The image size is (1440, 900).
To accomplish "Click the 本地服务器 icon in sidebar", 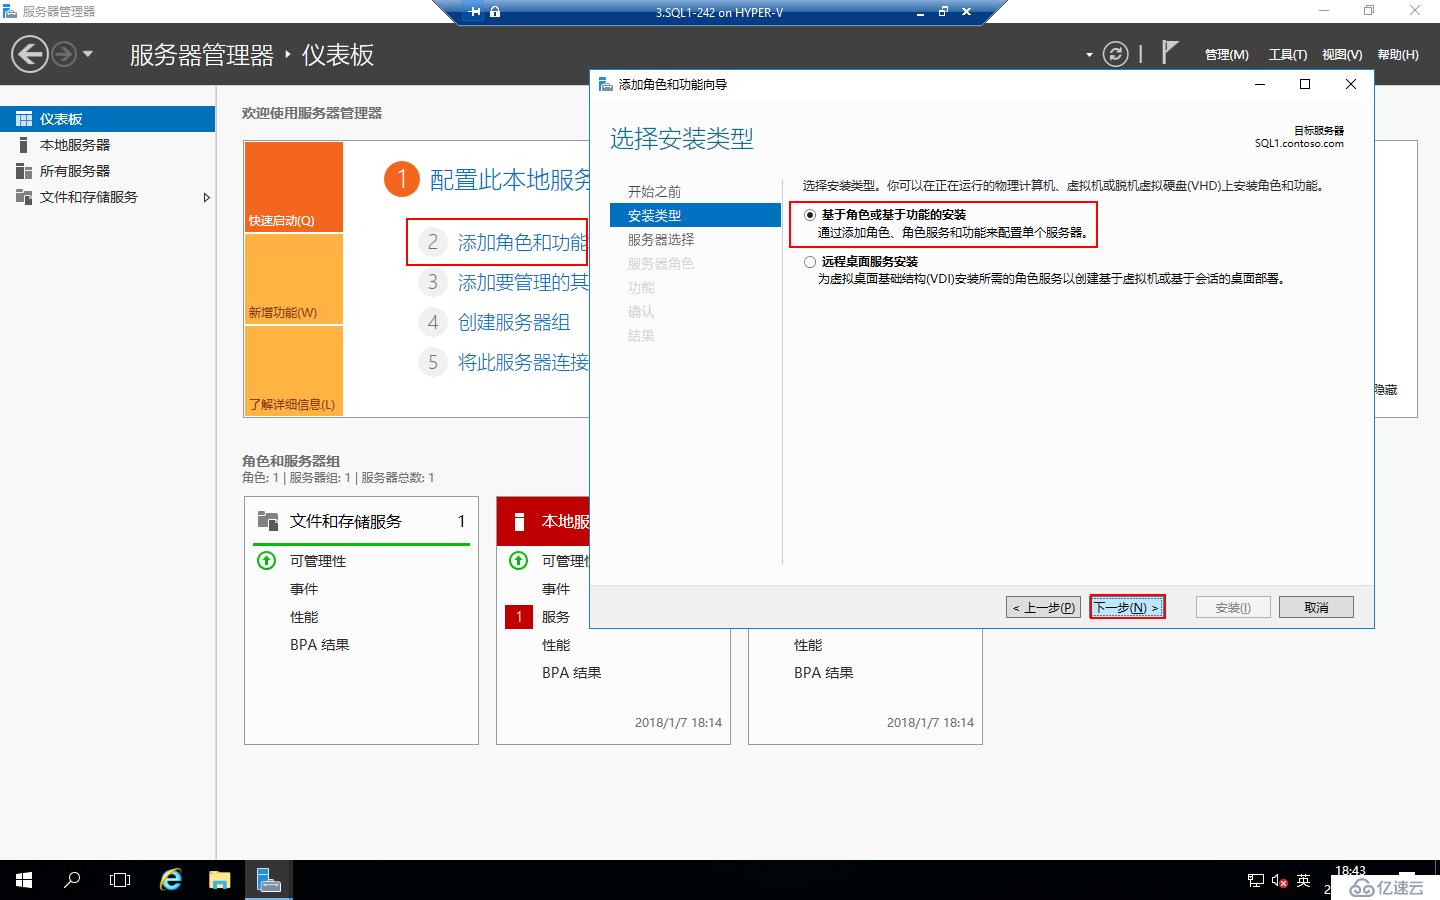I will click(x=24, y=145).
